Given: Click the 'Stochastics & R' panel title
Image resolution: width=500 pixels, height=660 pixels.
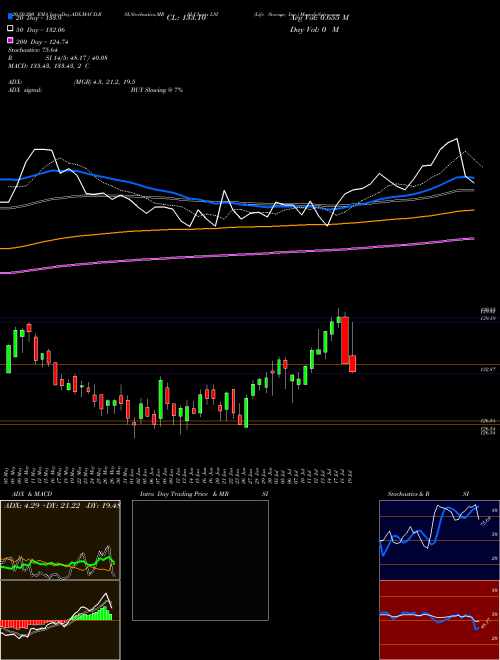Looking at the screenshot, I should [x=409, y=494].
